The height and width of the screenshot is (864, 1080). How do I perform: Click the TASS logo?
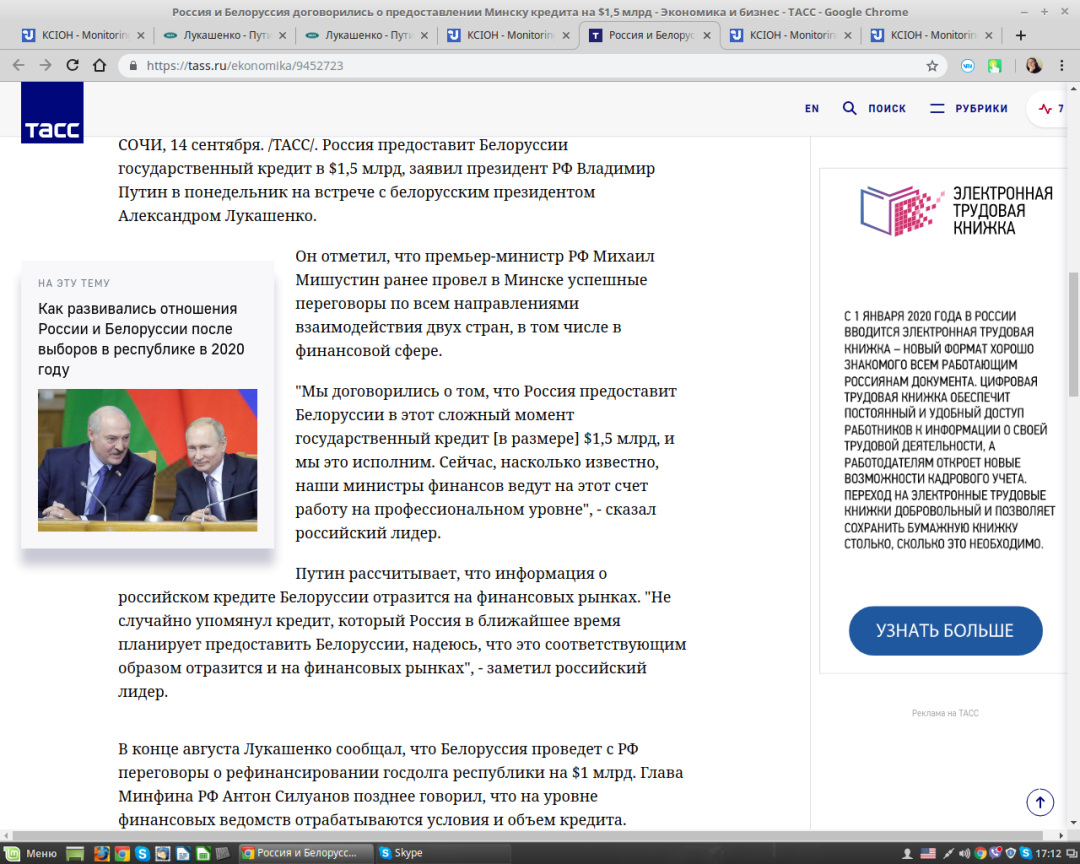(x=52, y=112)
